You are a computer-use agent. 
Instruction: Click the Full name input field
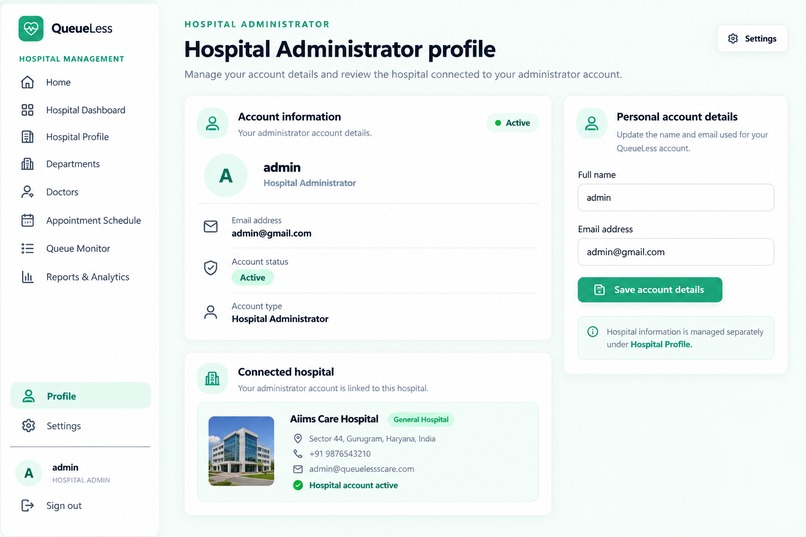click(x=676, y=197)
